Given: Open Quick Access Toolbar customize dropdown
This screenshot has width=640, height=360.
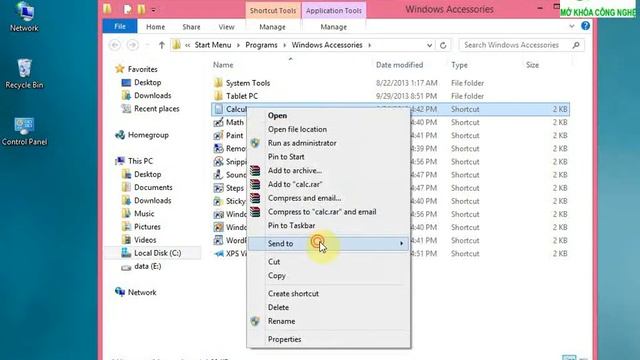Looking at the screenshot, I should (153, 9).
